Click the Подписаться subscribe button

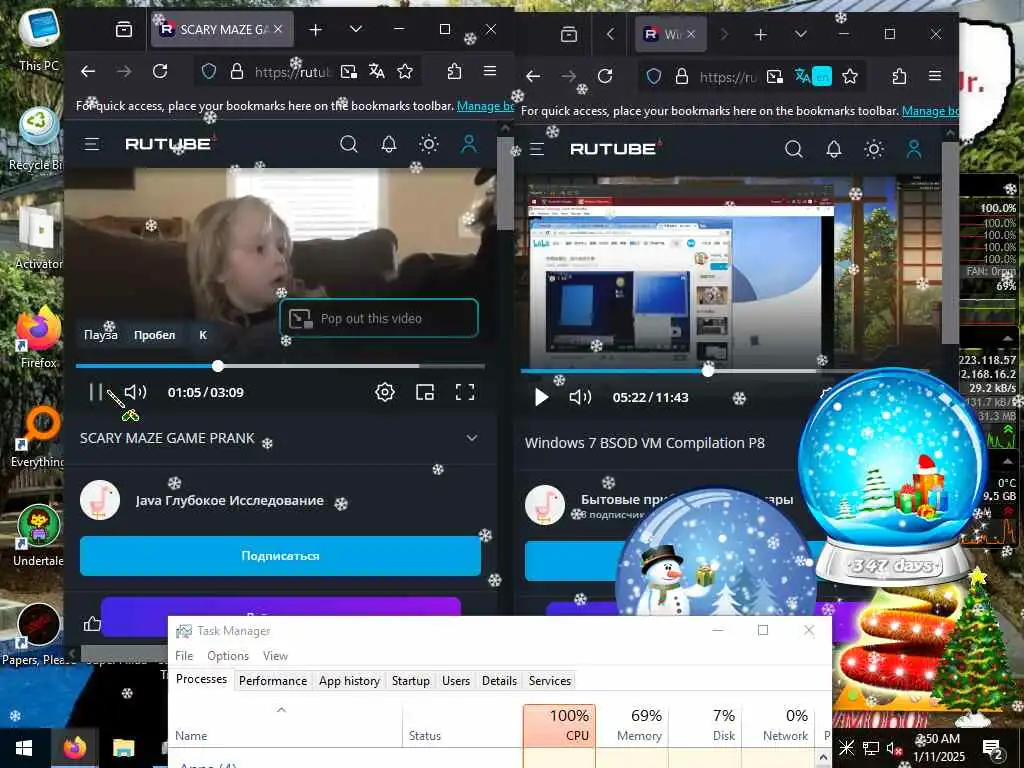280,556
